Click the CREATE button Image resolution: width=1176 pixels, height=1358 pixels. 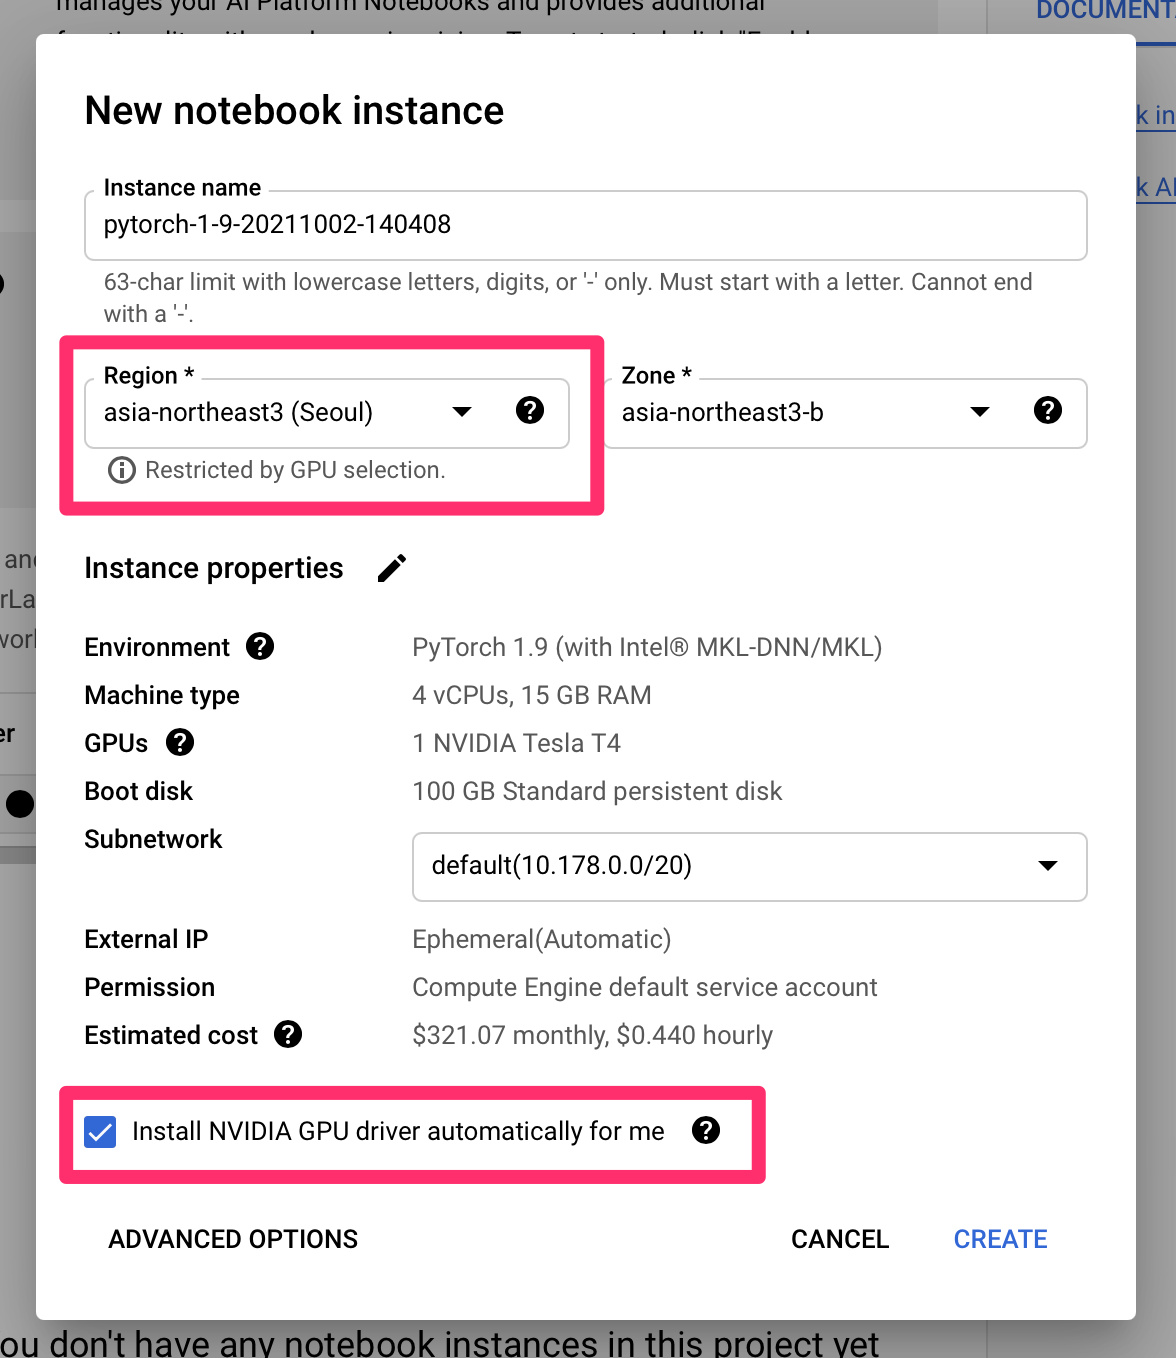[x=1000, y=1239]
